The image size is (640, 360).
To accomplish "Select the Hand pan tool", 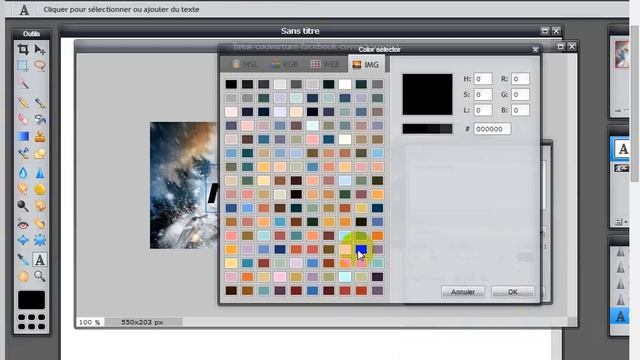I will click(23, 276).
